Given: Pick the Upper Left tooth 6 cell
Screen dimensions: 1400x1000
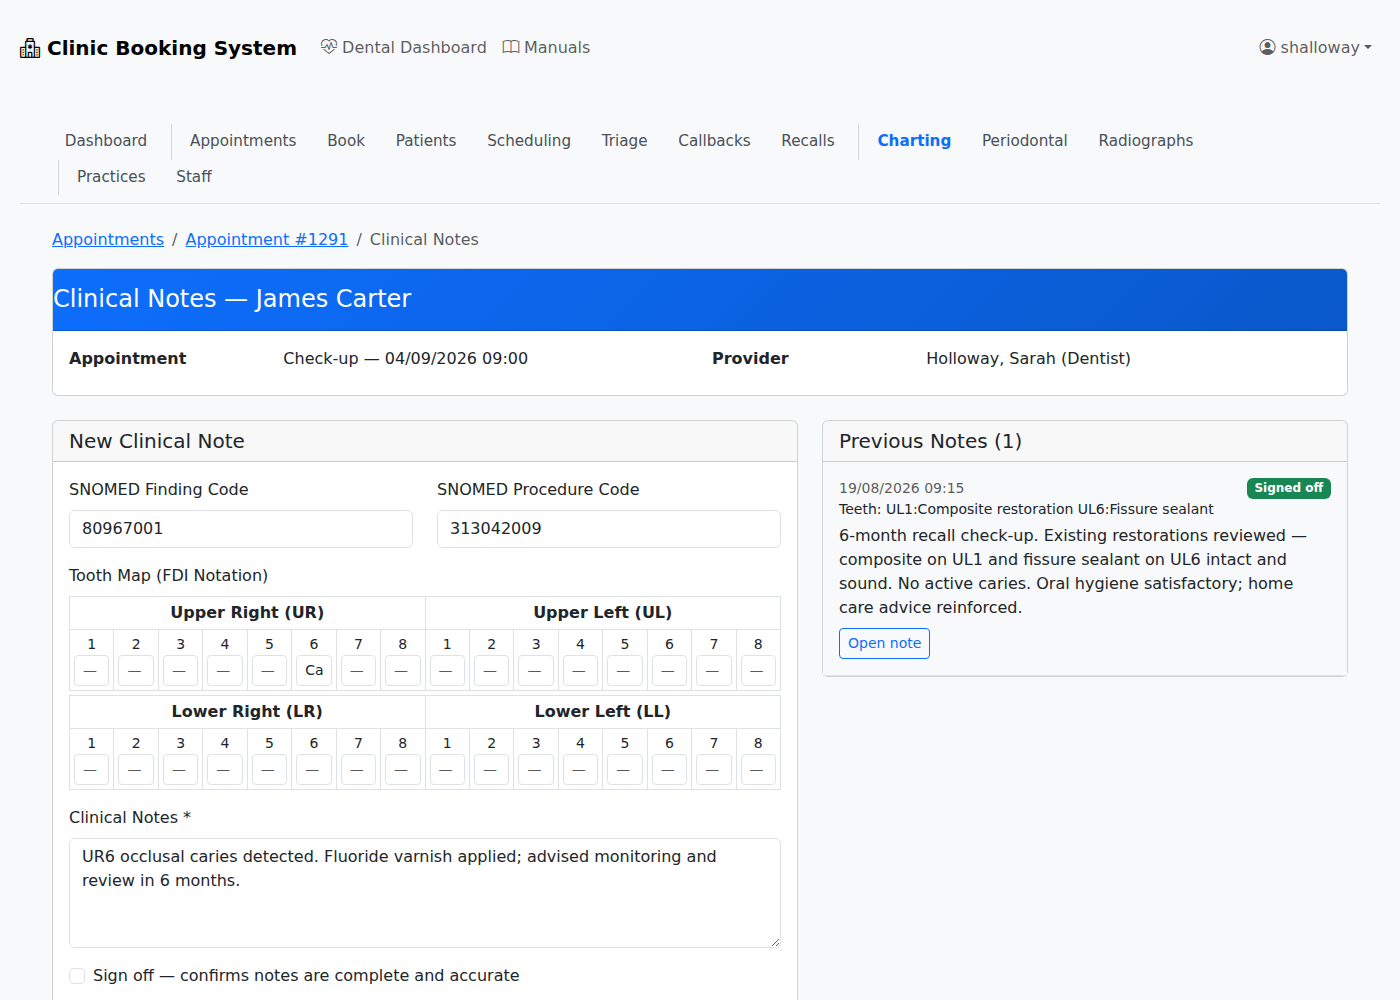Looking at the screenshot, I should click(669, 671).
